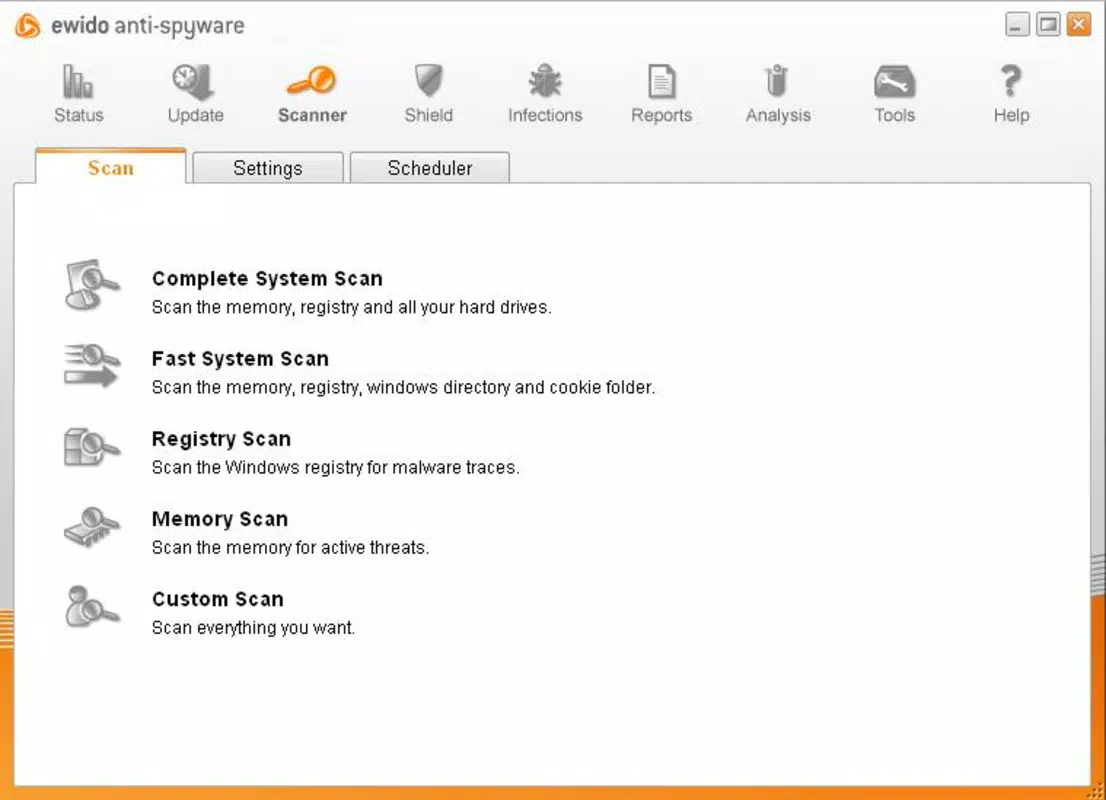Click the ewido logo icon in title bar

click(x=28, y=26)
